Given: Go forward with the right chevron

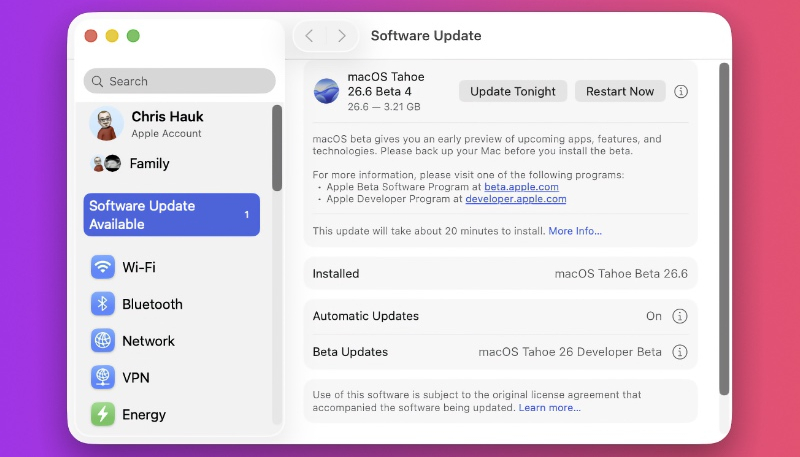Looking at the screenshot, I should pos(342,36).
